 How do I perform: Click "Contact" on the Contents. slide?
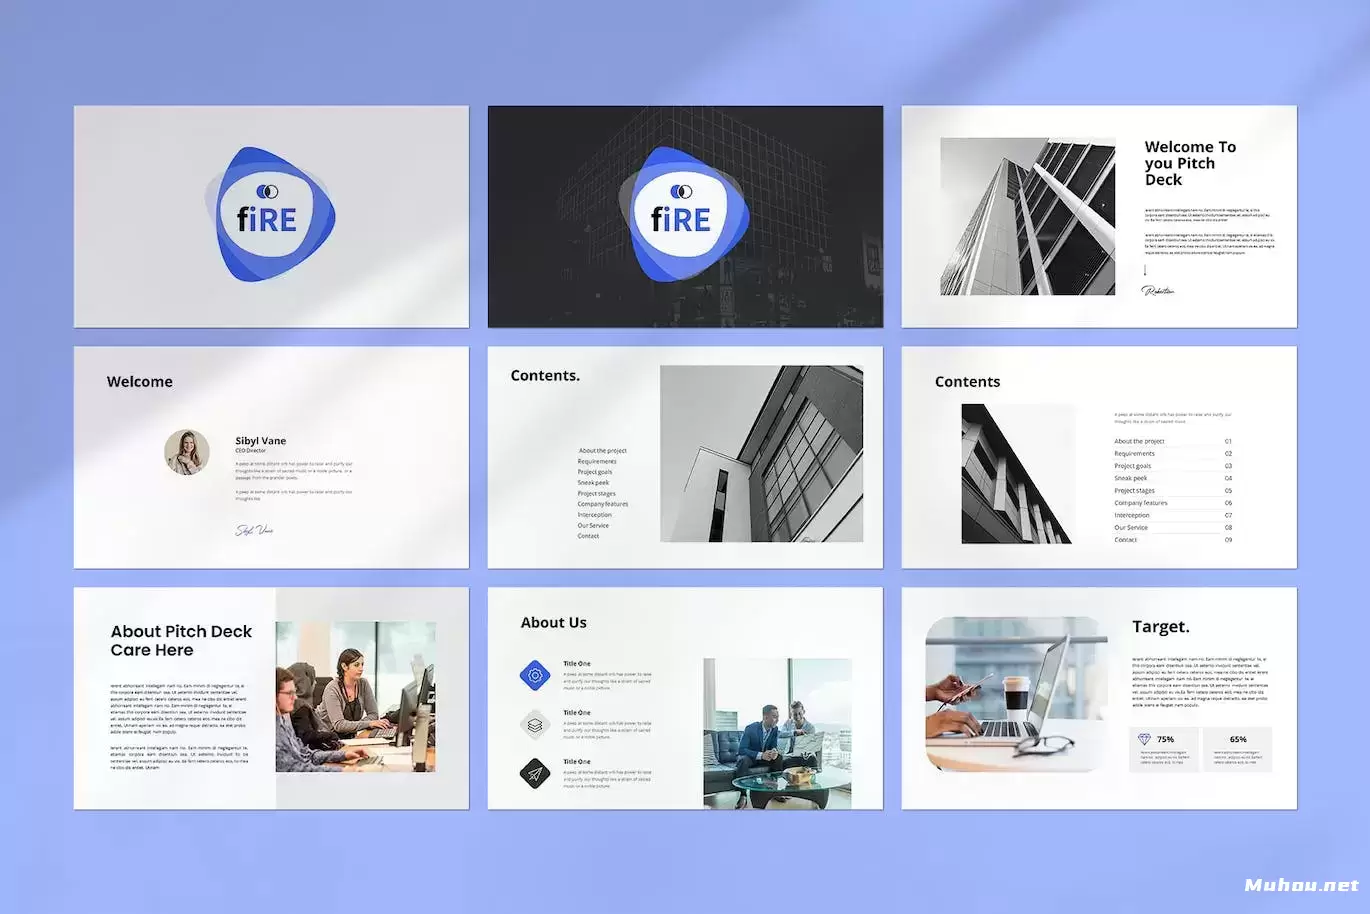click(588, 536)
